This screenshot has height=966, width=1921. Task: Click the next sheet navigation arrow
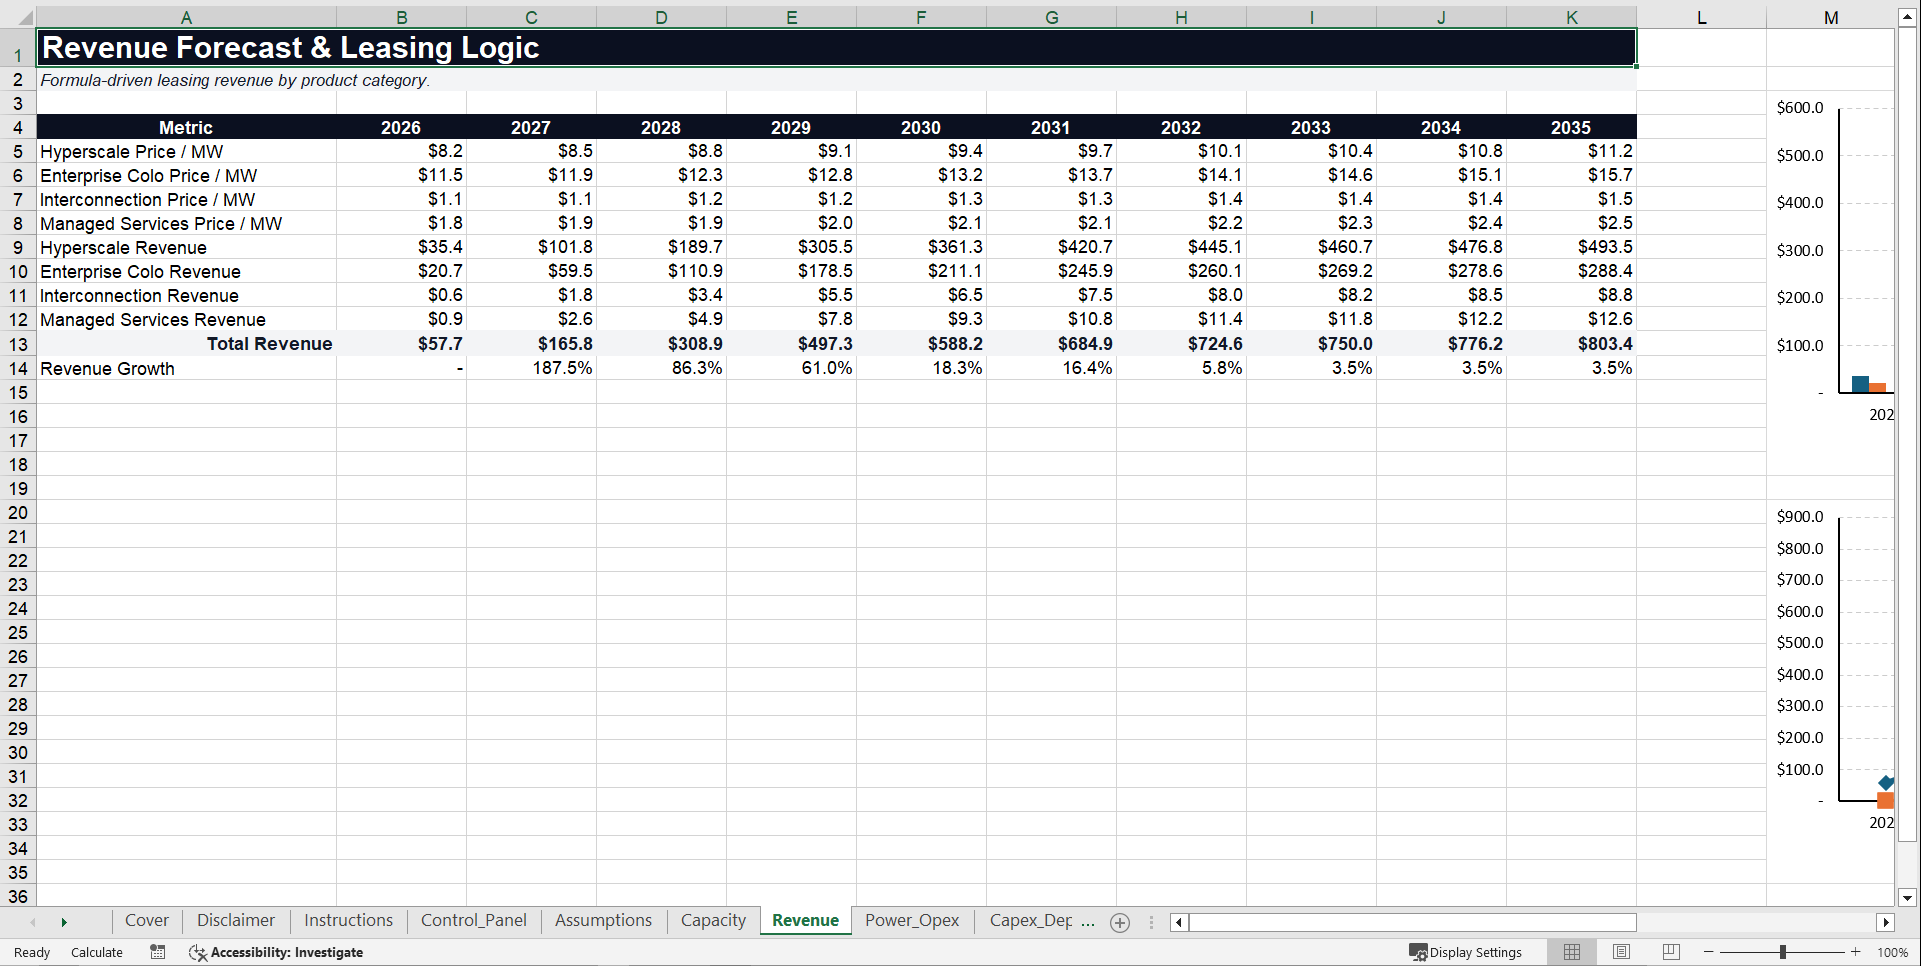(64, 922)
